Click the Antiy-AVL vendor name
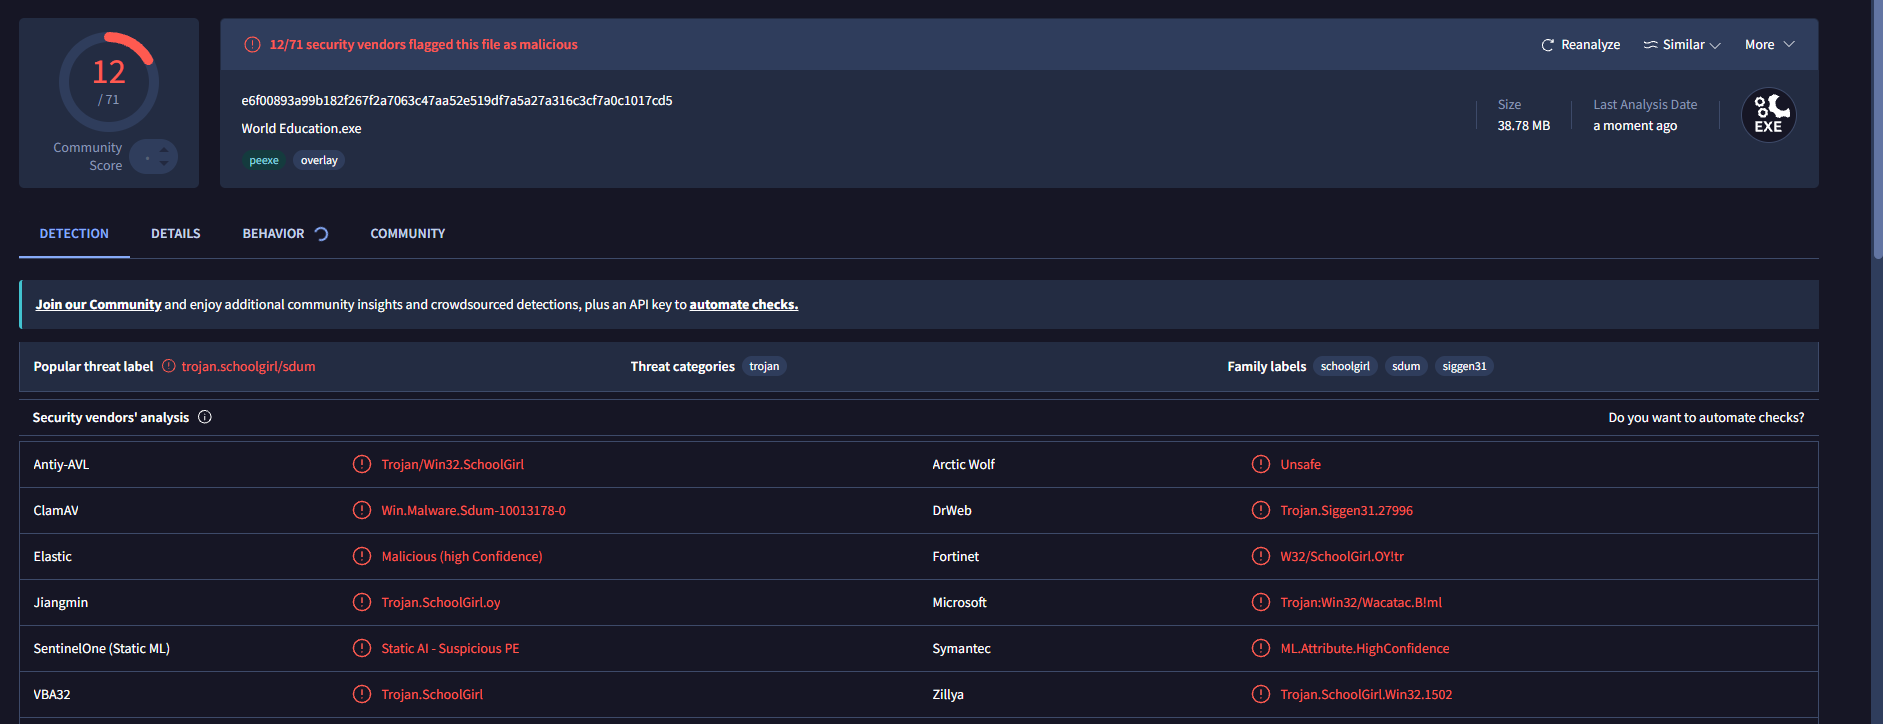Screen dimensions: 1883x724 click(61, 465)
